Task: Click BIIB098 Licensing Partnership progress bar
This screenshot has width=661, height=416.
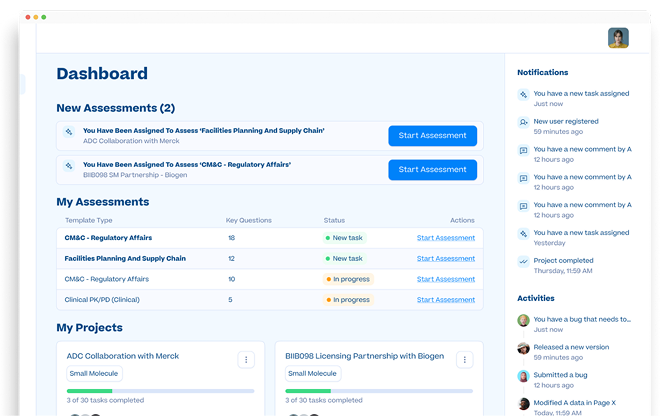Action: tap(379, 391)
